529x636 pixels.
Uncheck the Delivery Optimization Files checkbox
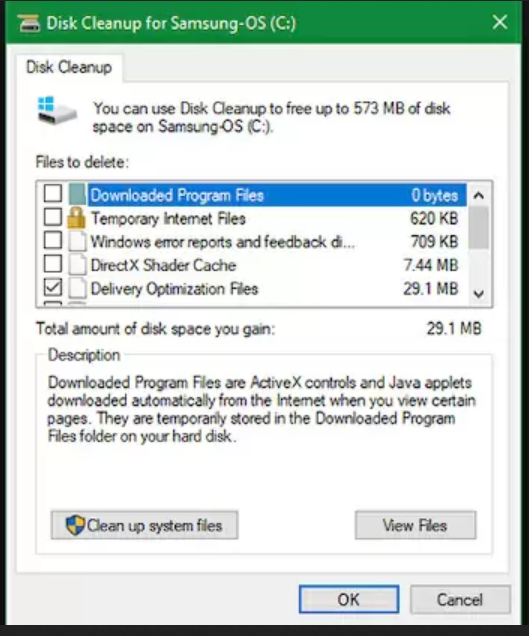pyautogui.click(x=53, y=288)
